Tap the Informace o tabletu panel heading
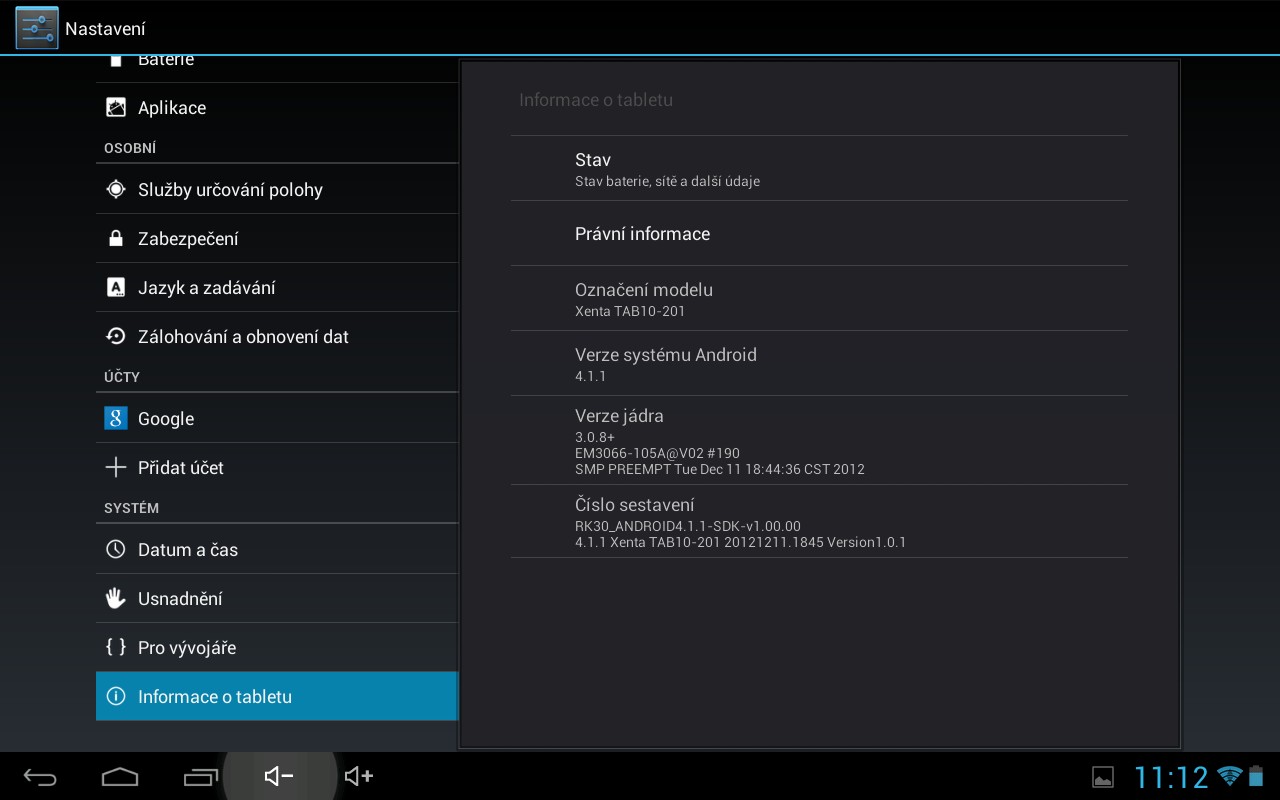The width and height of the screenshot is (1280, 800). point(596,100)
